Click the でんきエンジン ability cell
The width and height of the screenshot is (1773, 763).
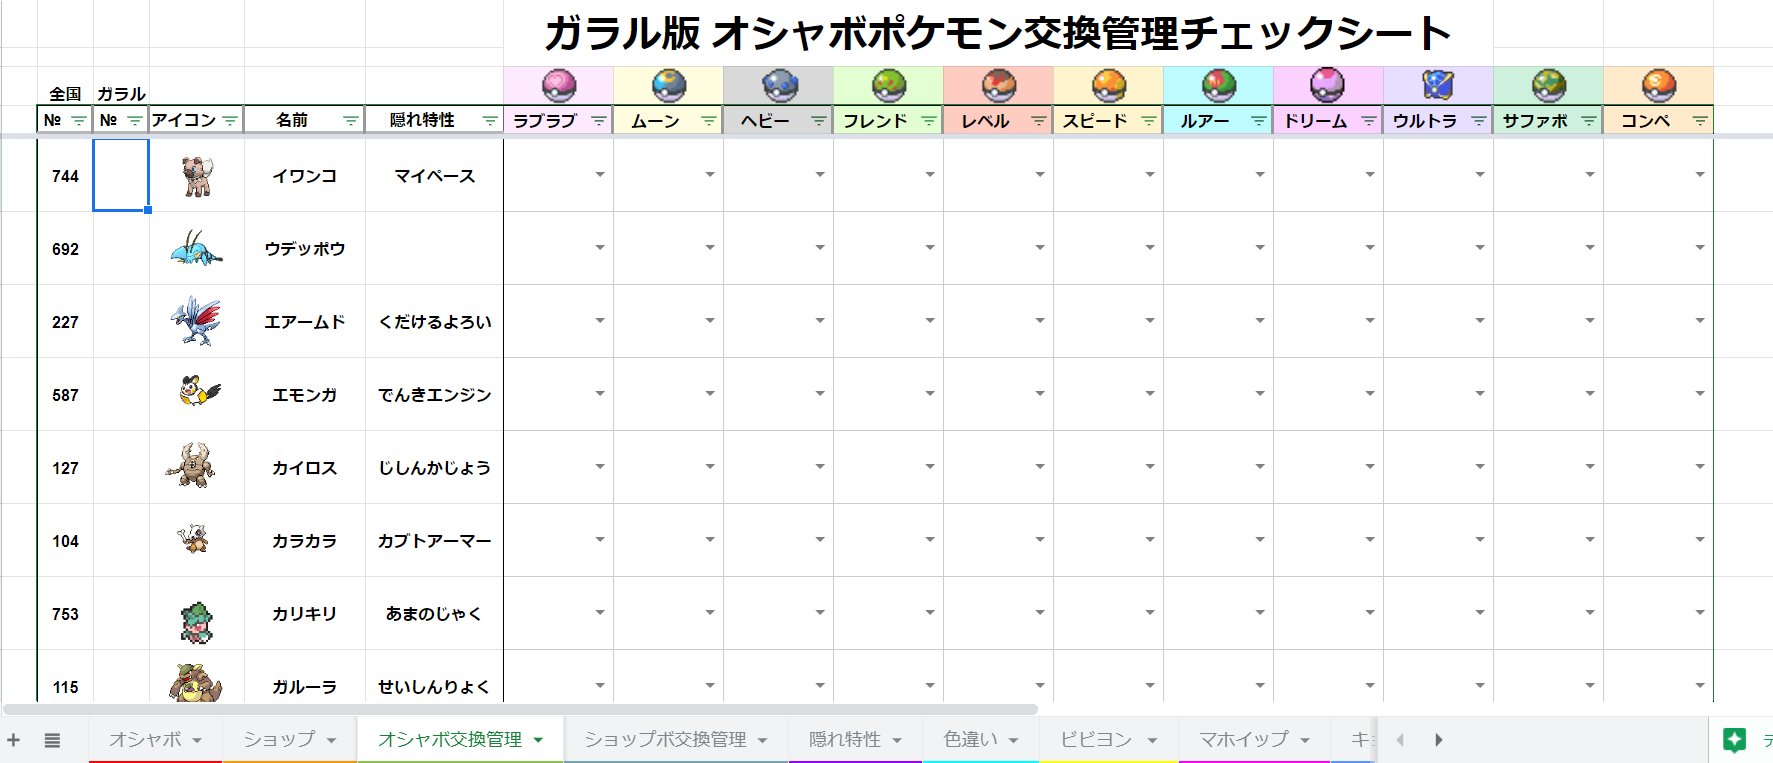click(434, 395)
